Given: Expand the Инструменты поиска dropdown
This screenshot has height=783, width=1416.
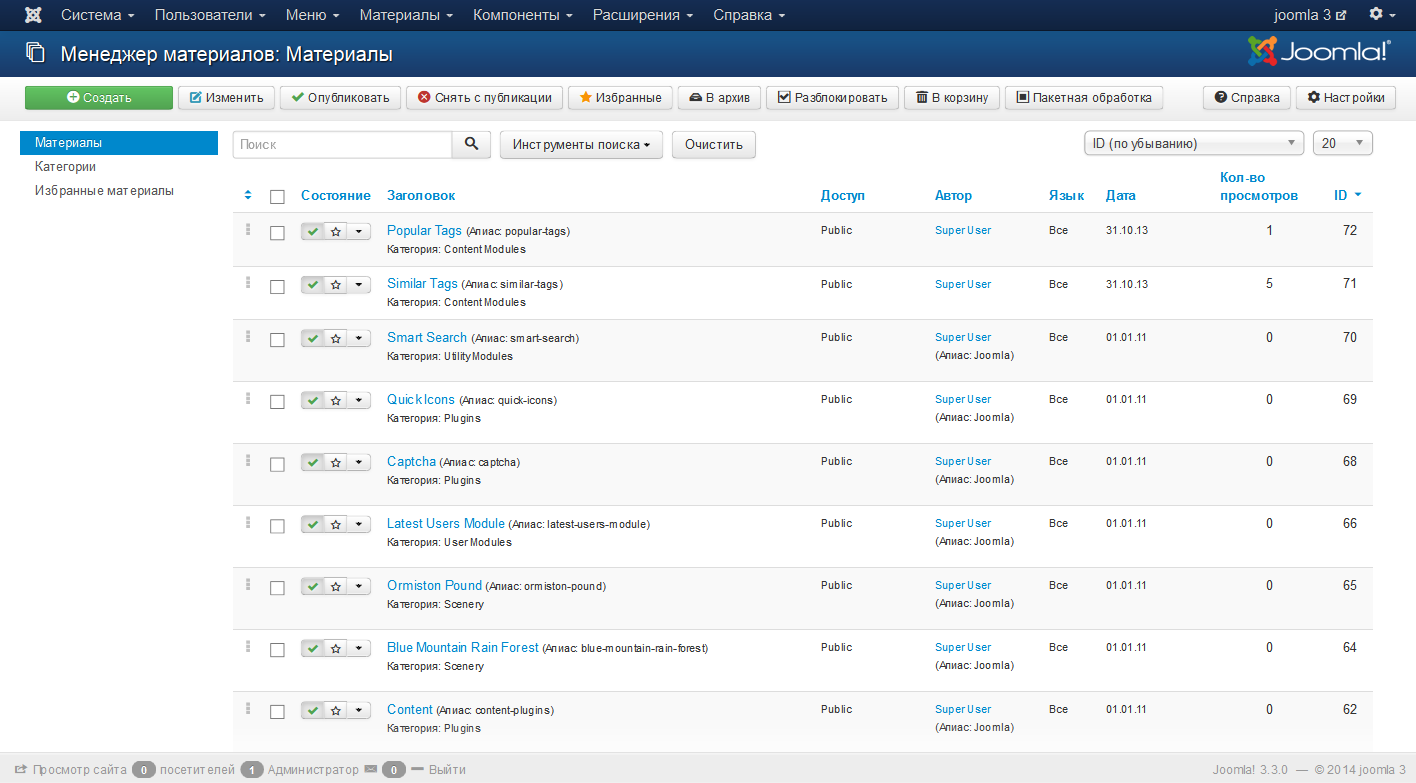Looking at the screenshot, I should [x=581, y=144].
